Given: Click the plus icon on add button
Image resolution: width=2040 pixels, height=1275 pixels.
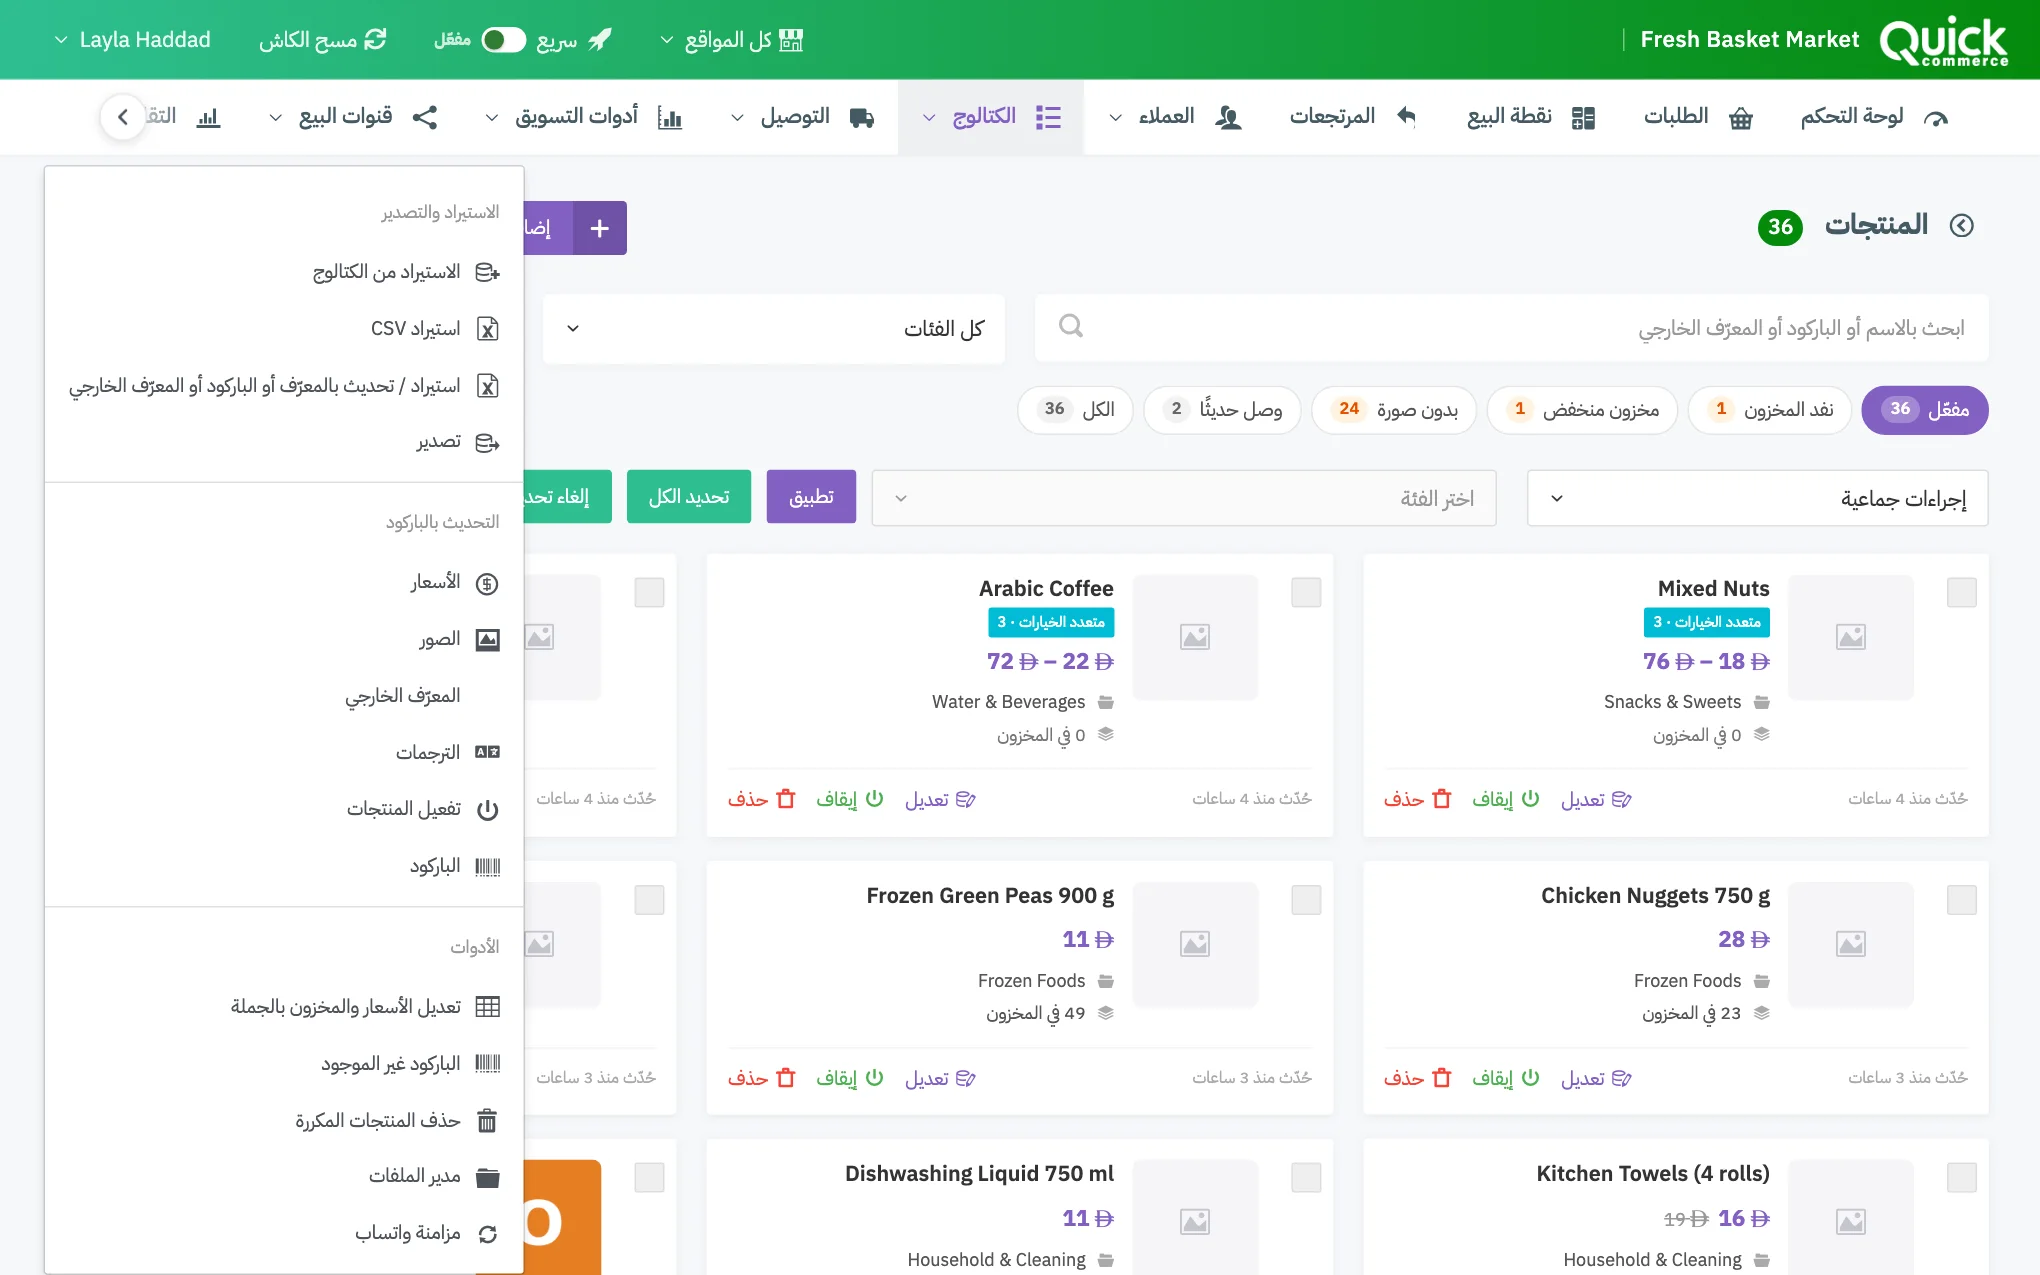Looking at the screenshot, I should 600,228.
